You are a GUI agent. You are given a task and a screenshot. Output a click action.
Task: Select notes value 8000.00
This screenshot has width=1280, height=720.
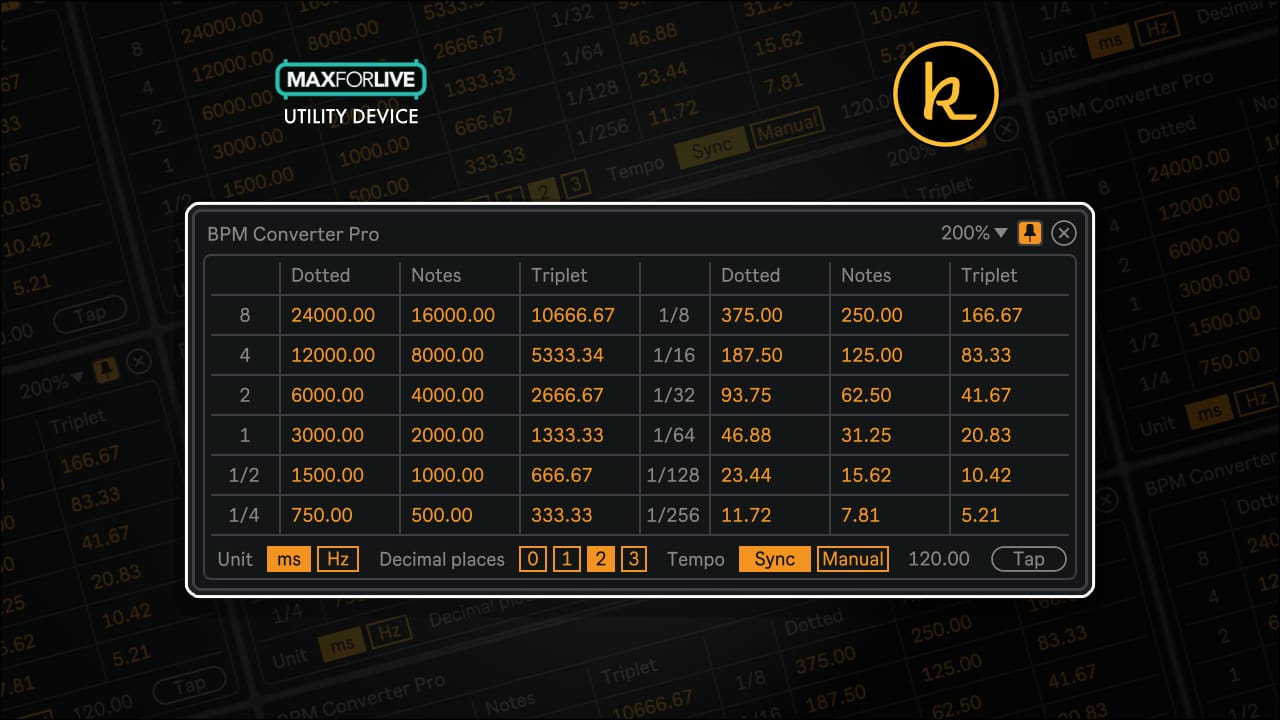click(447, 355)
